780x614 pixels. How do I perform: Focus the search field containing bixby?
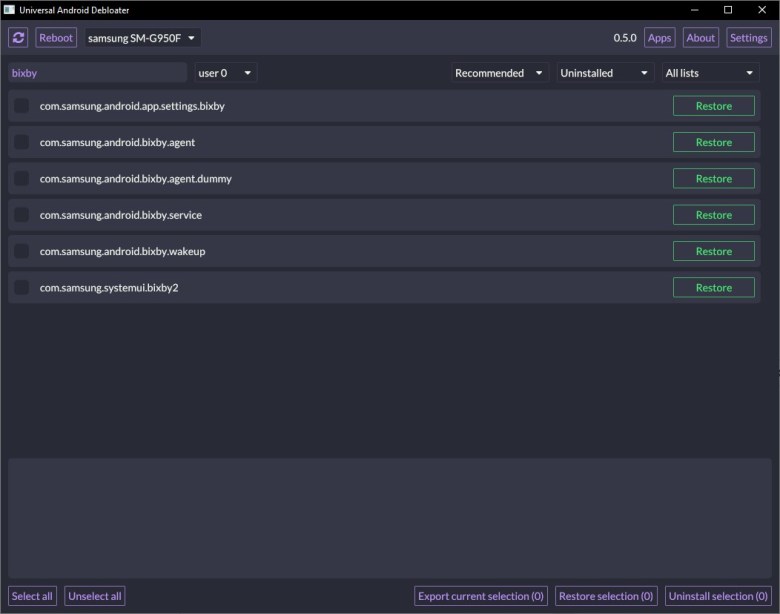[x=98, y=73]
